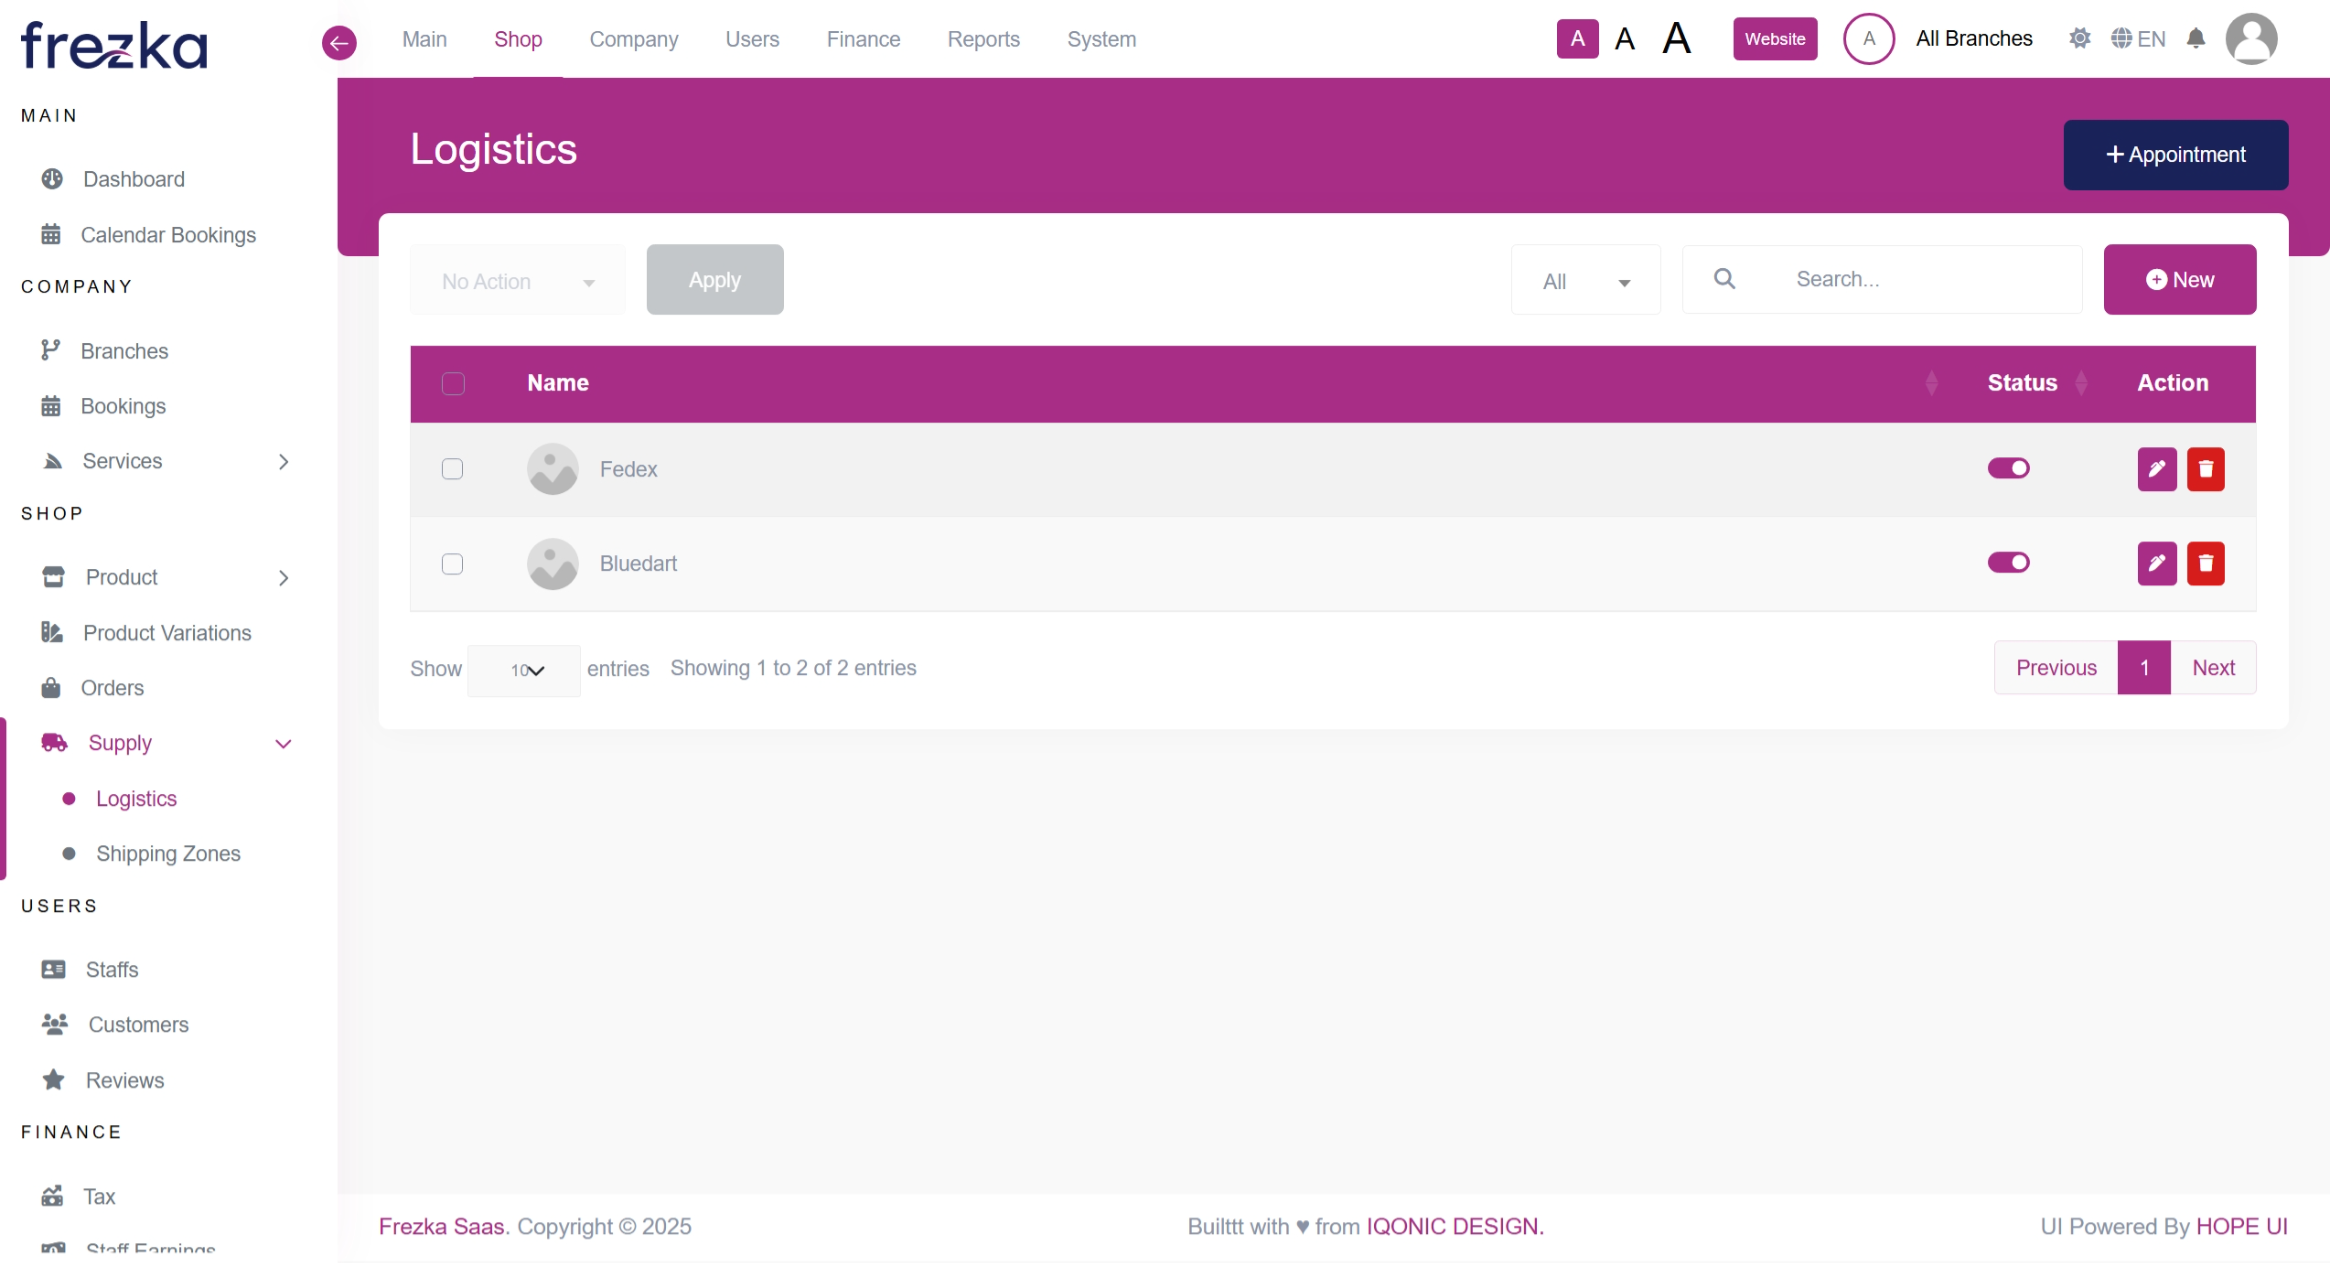The image size is (2330, 1263).
Task: Click the + Appointment button
Action: pyautogui.click(x=2175, y=155)
